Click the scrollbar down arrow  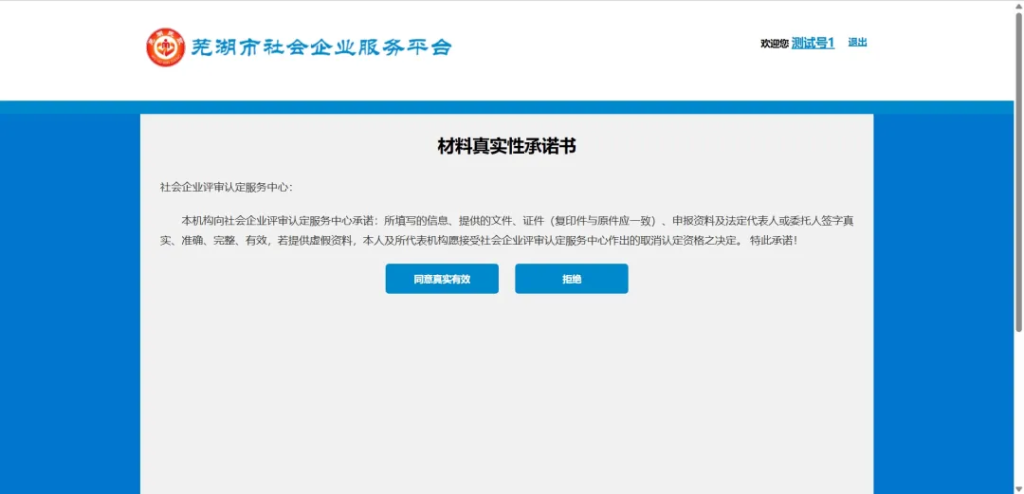pos(1019,489)
